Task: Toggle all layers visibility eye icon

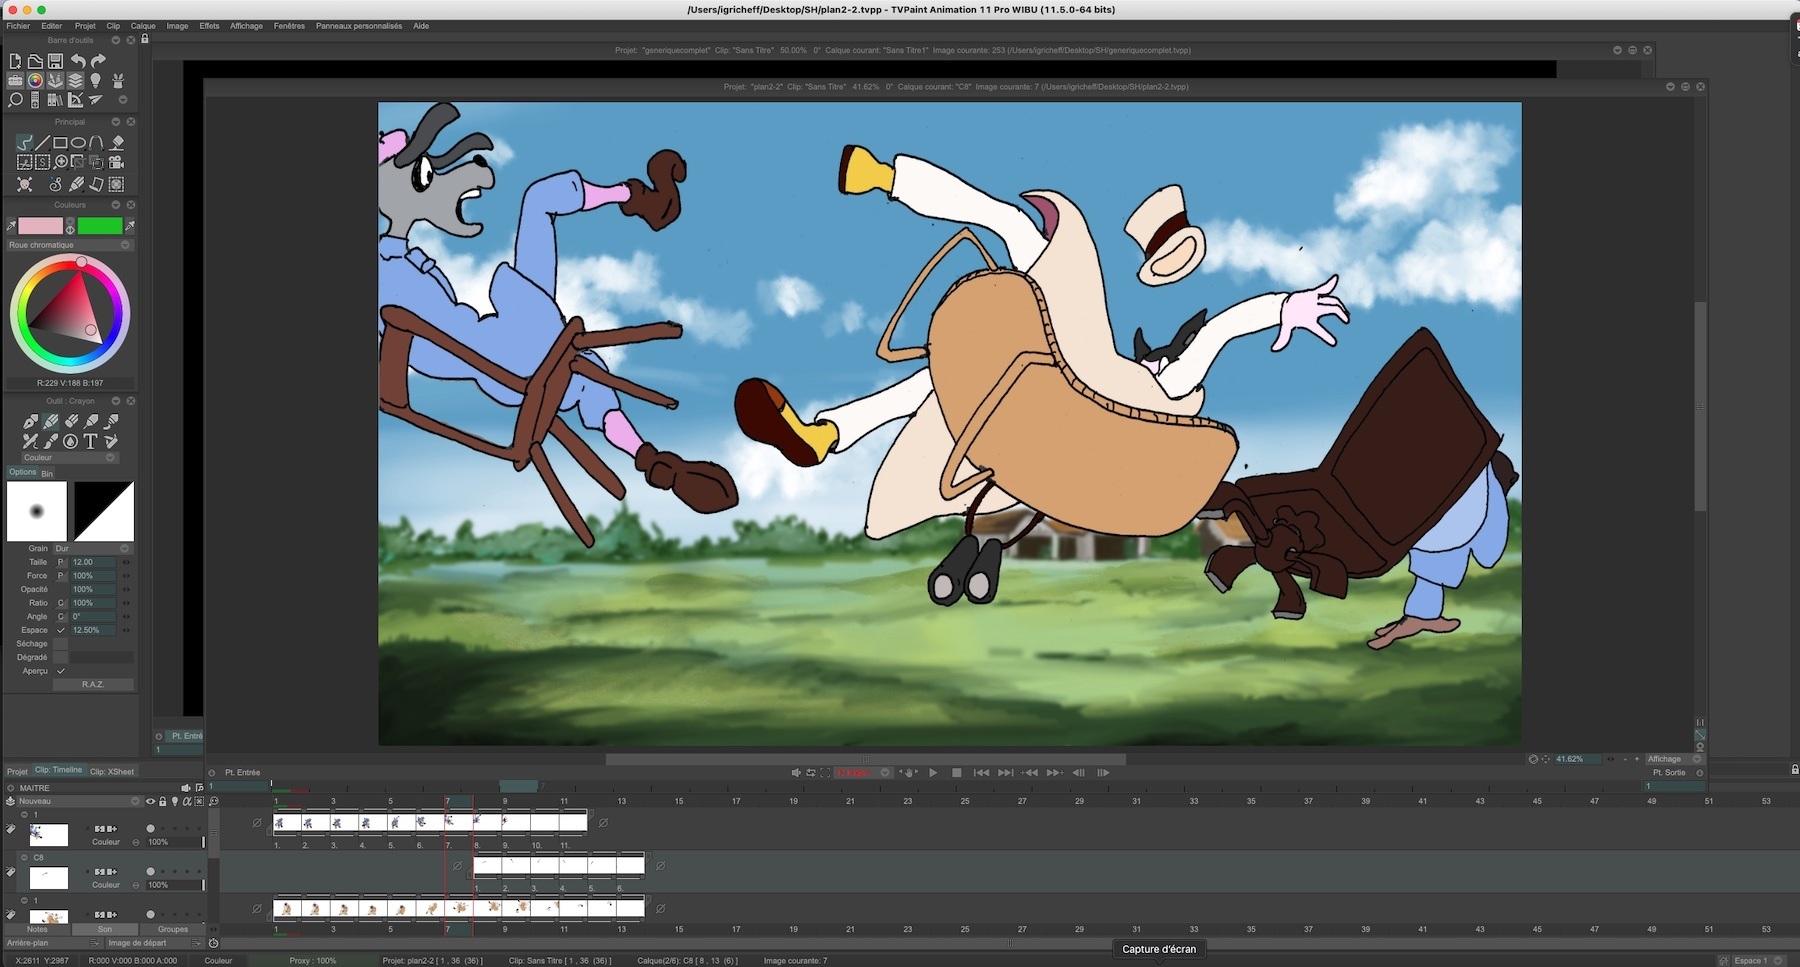Action: pyautogui.click(x=150, y=801)
